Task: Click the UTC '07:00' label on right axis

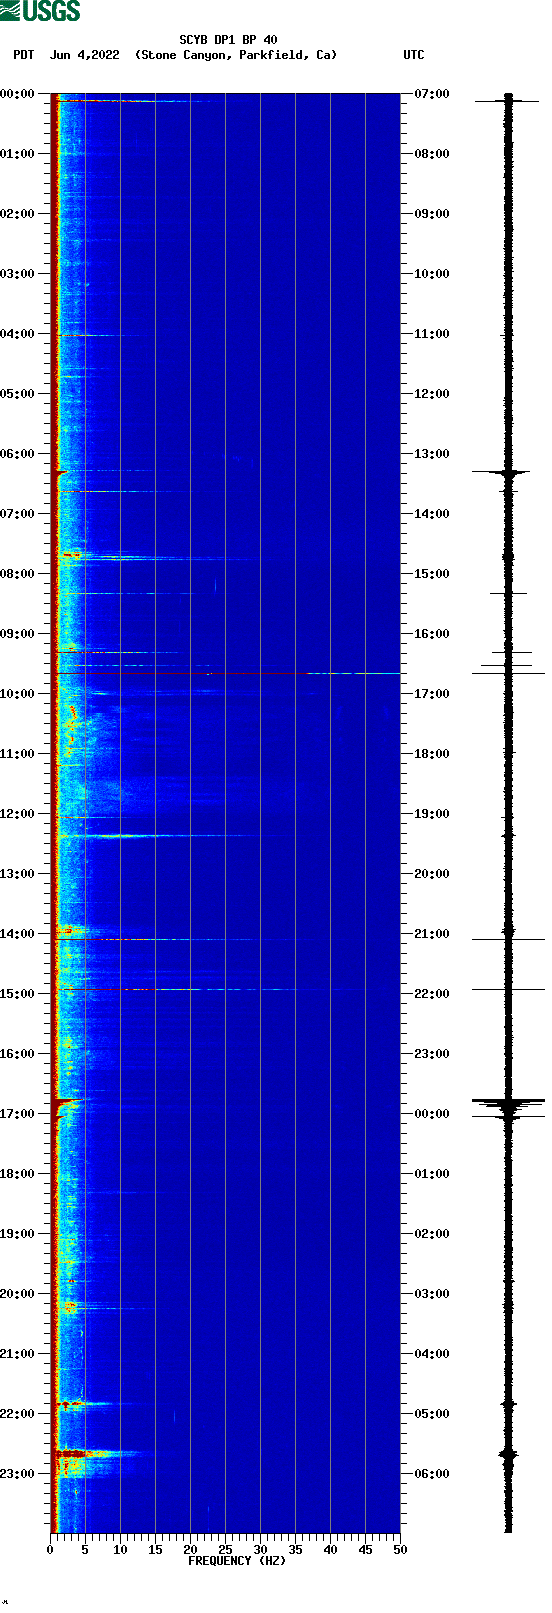Action: coord(432,94)
